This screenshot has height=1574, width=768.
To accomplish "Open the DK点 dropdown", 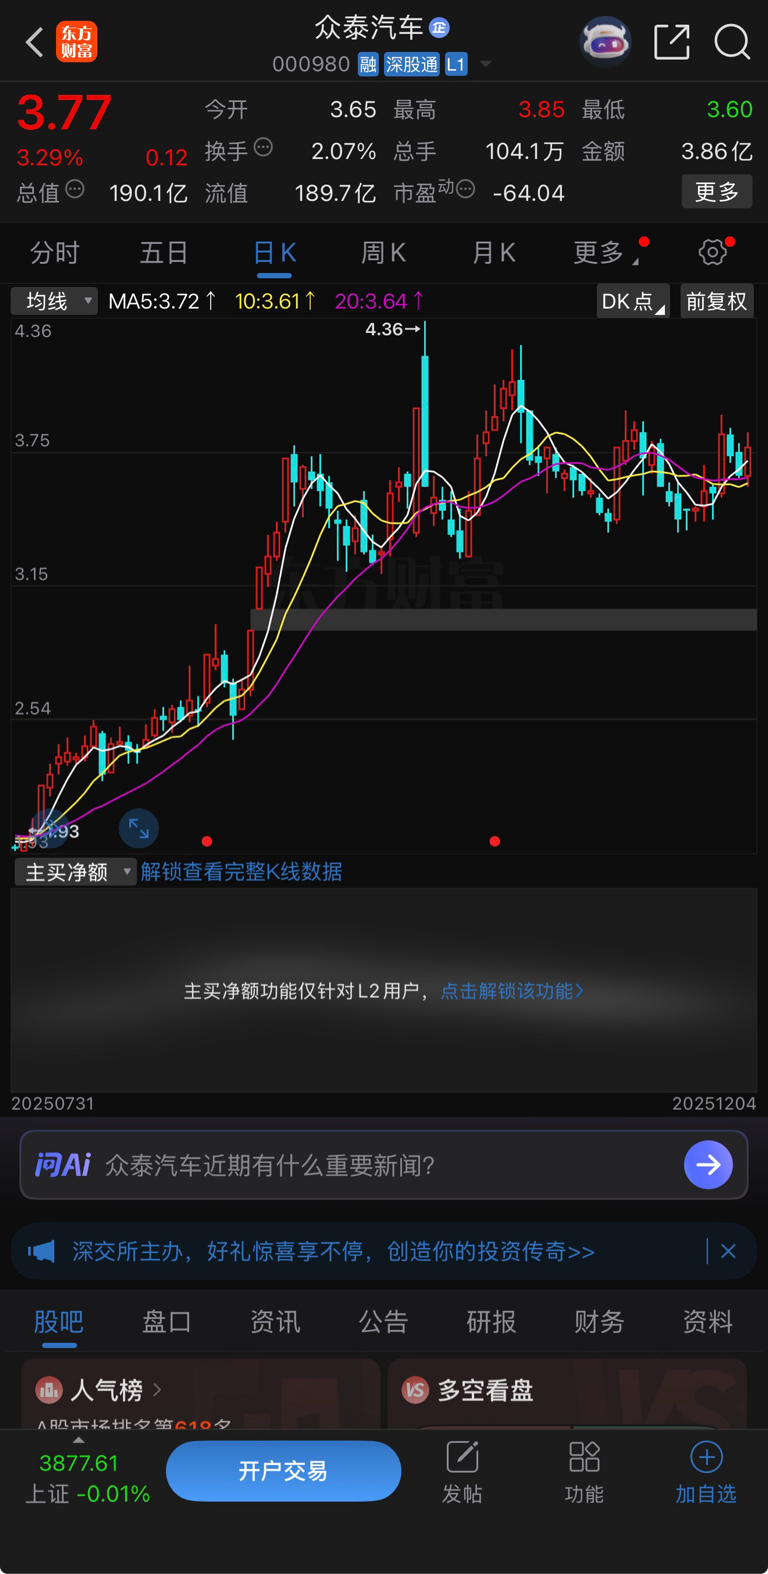I will [x=633, y=301].
